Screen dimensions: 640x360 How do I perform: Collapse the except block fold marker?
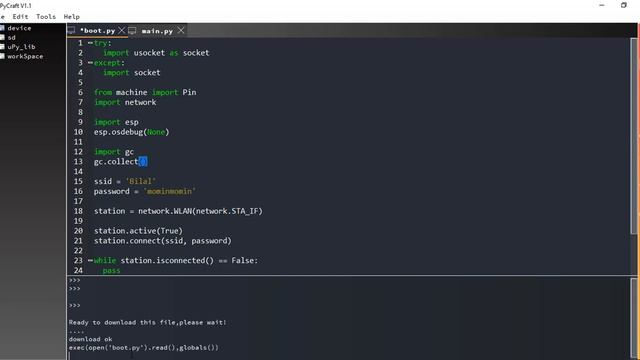pos(90,63)
